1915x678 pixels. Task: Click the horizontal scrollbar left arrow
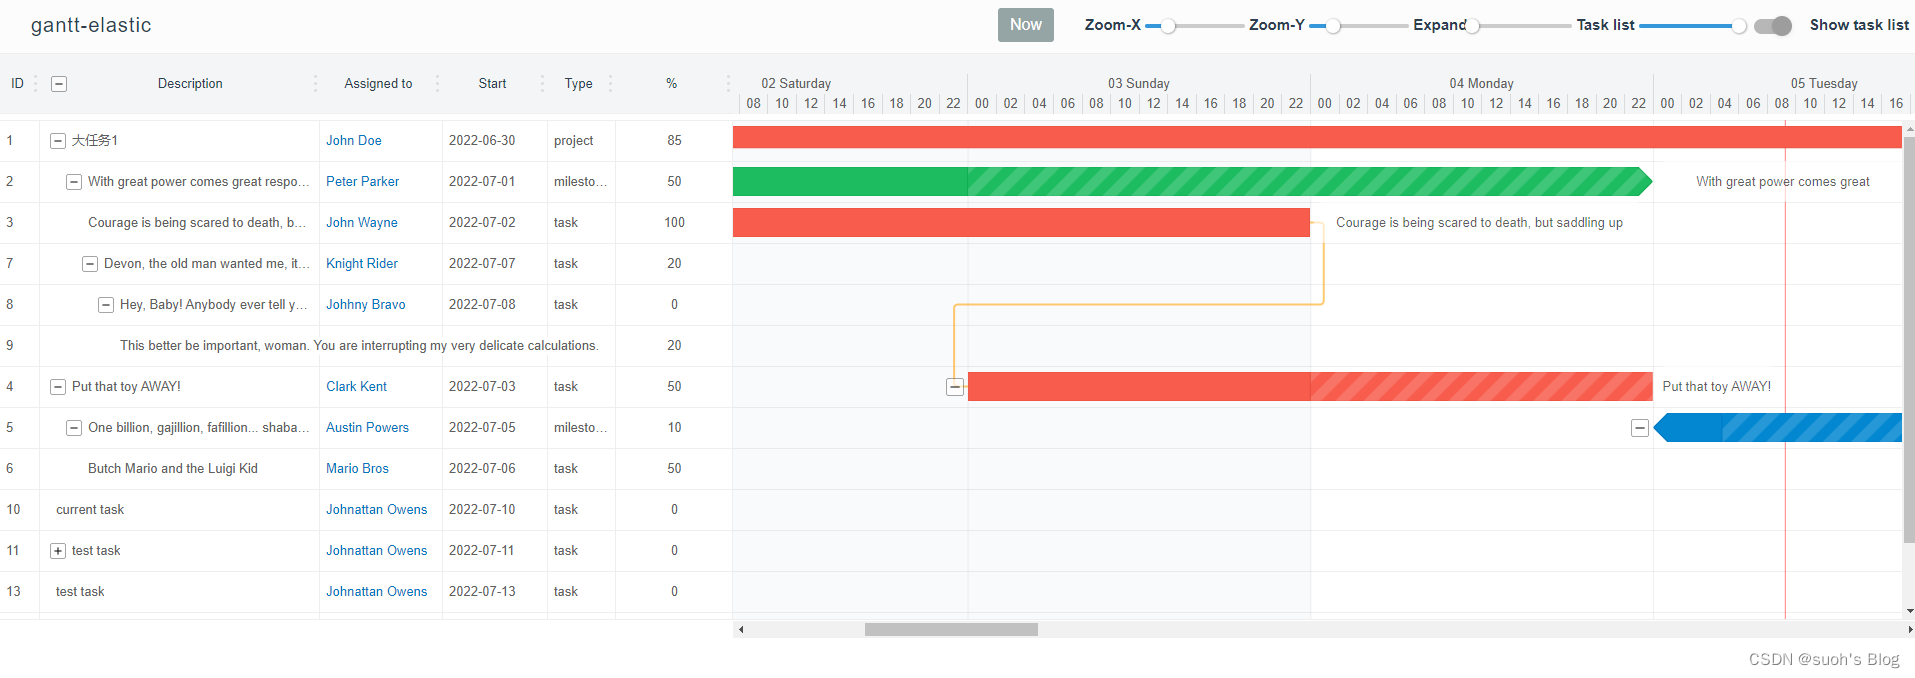[741, 630]
